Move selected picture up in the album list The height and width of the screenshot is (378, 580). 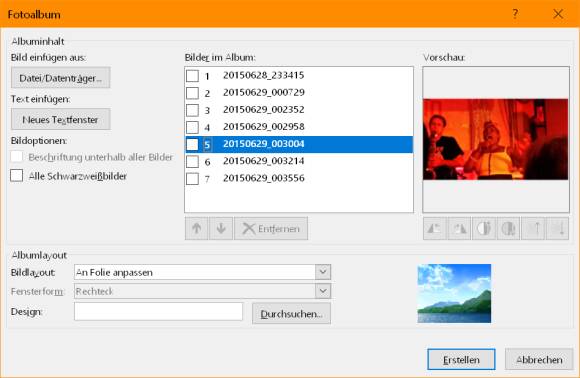pyautogui.click(x=196, y=229)
